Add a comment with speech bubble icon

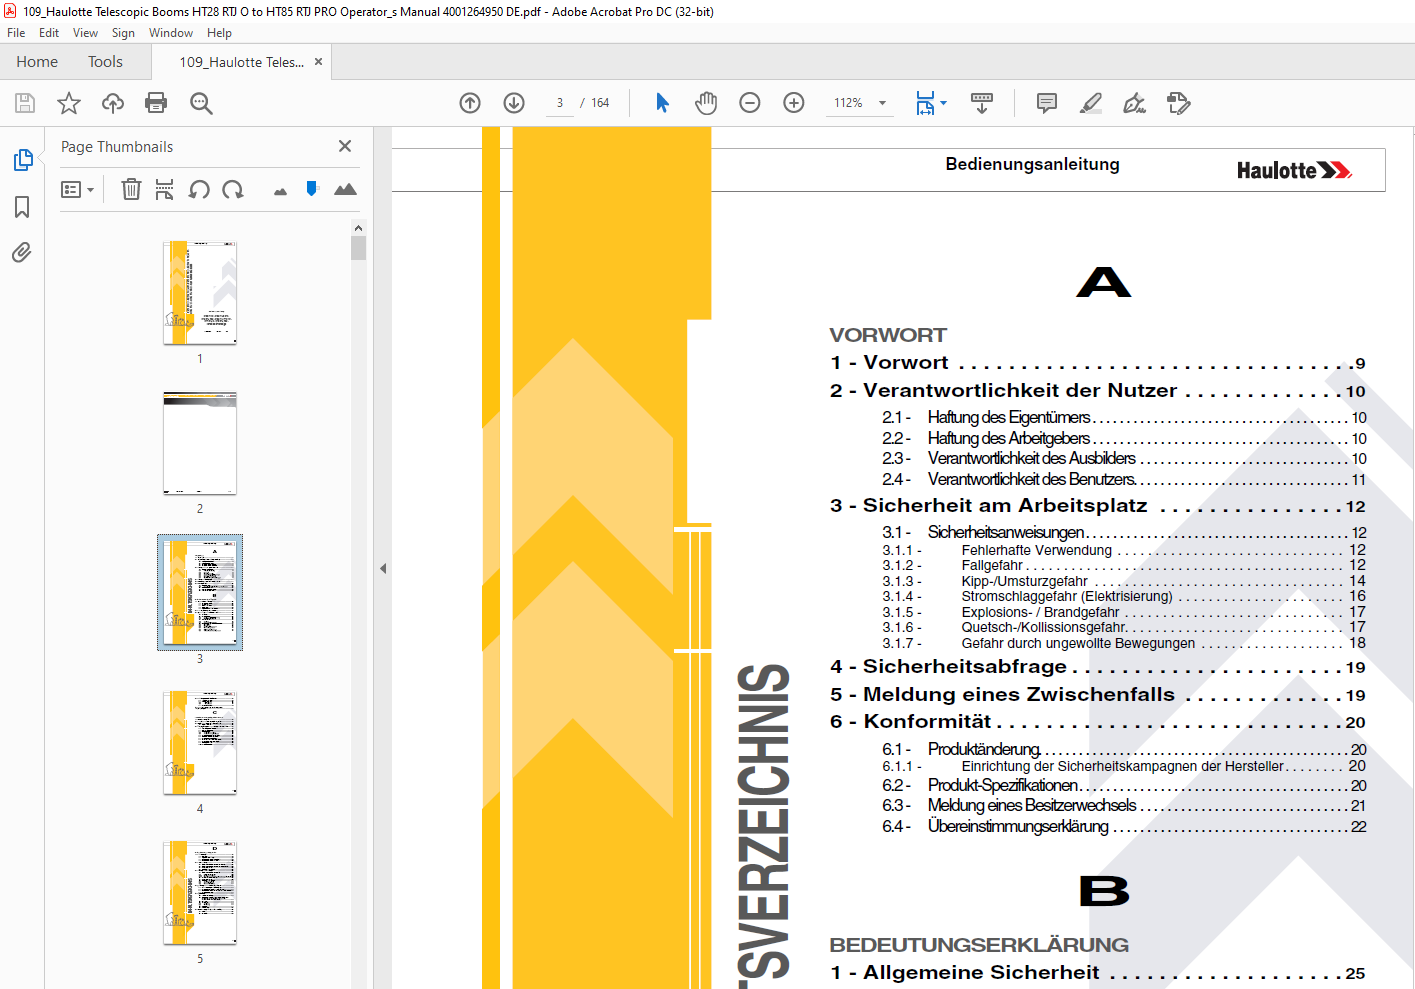pos(1047,103)
